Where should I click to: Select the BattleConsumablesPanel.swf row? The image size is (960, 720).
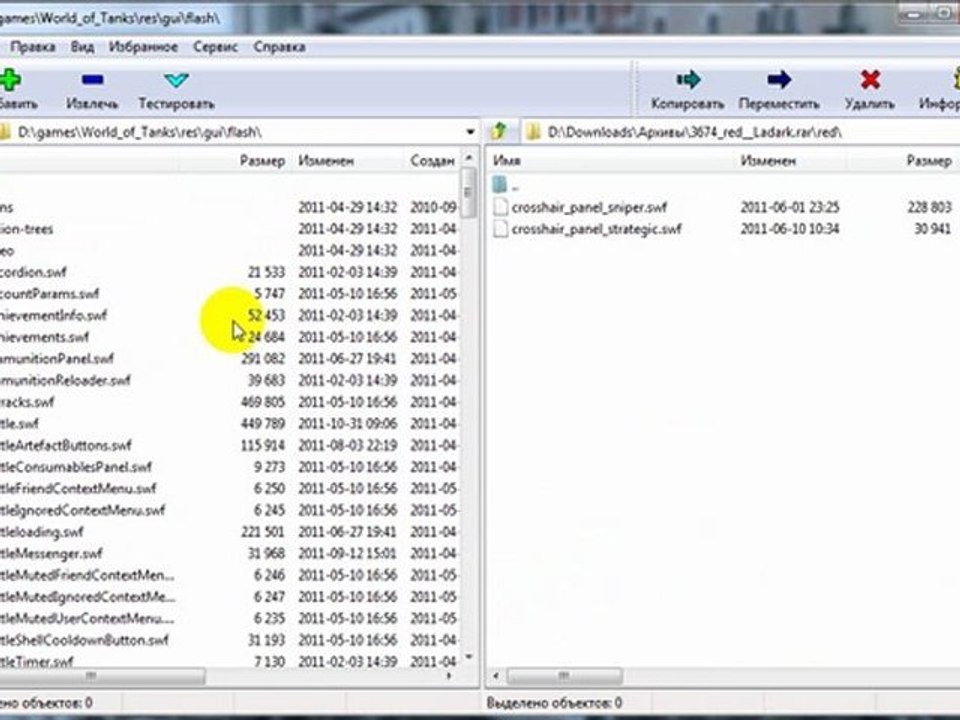tap(230, 467)
